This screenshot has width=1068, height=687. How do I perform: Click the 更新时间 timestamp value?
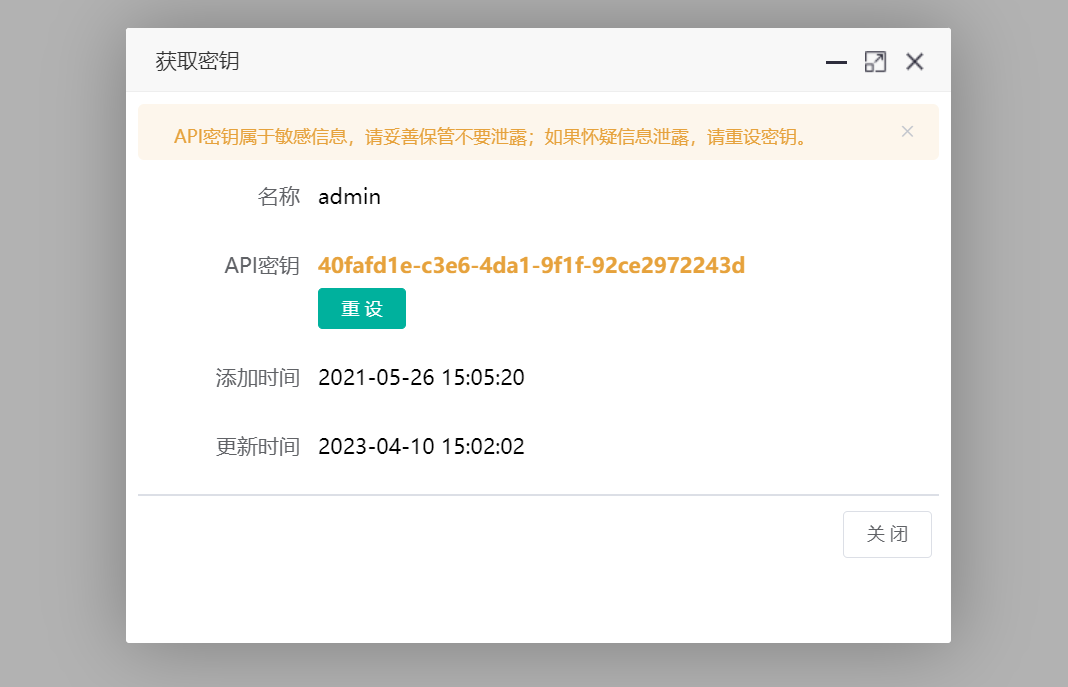coord(421,446)
